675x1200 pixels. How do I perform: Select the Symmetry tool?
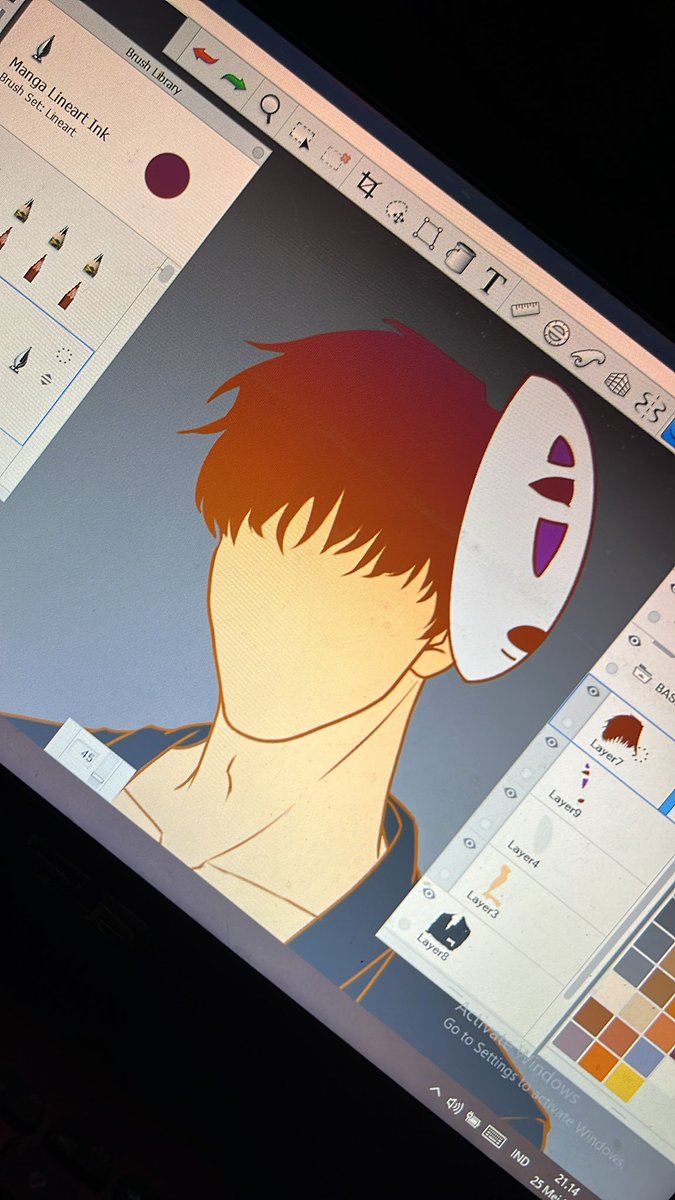(x=651, y=407)
